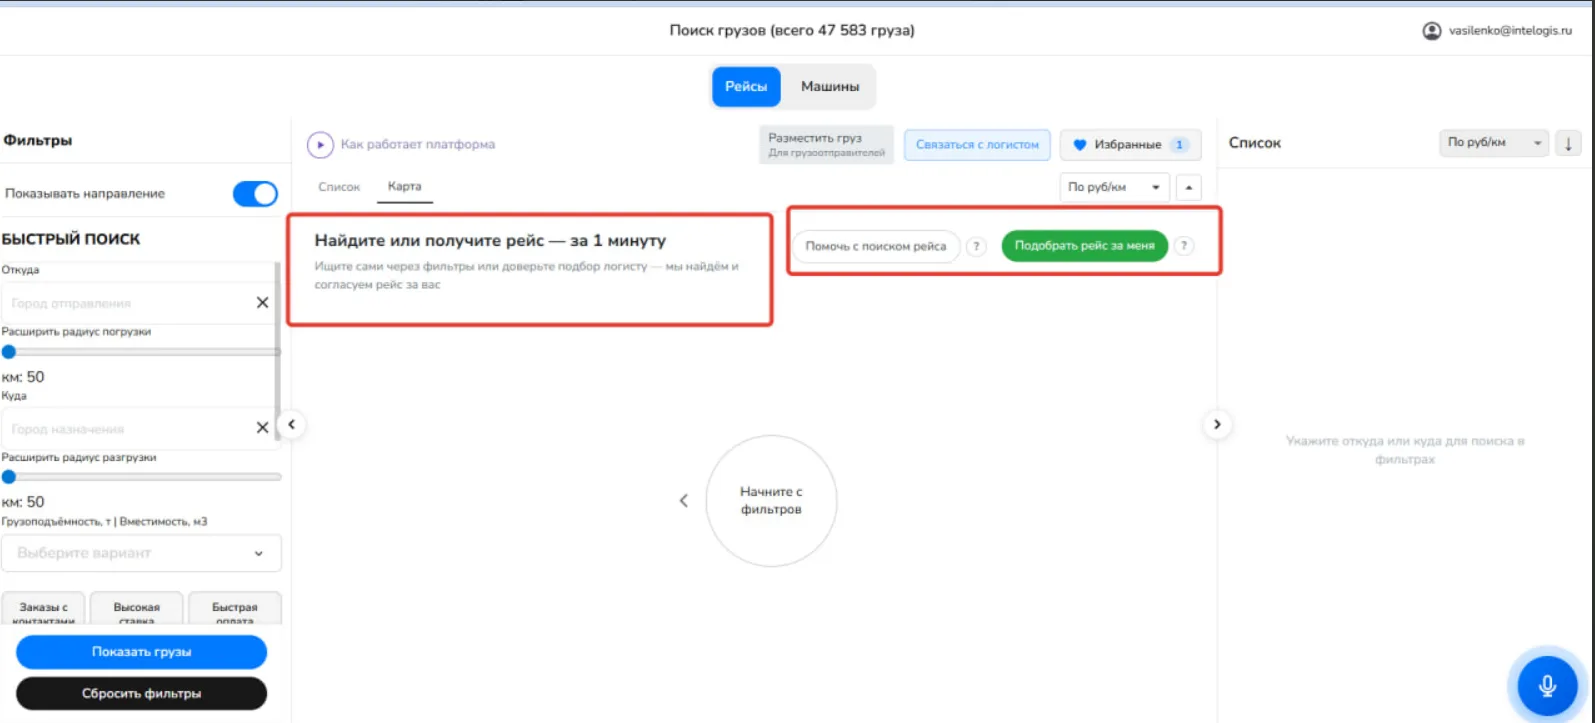Clear the 'Город отправления' field with X
Screen dimensions: 1595x723
click(x=262, y=303)
